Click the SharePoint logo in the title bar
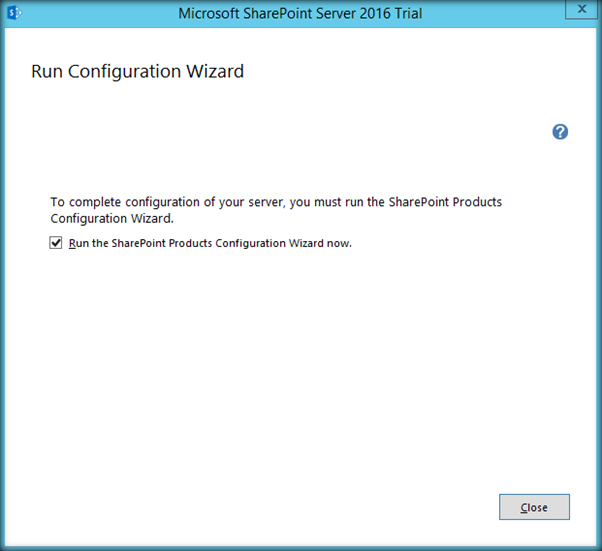This screenshot has width=602, height=551. [14, 14]
